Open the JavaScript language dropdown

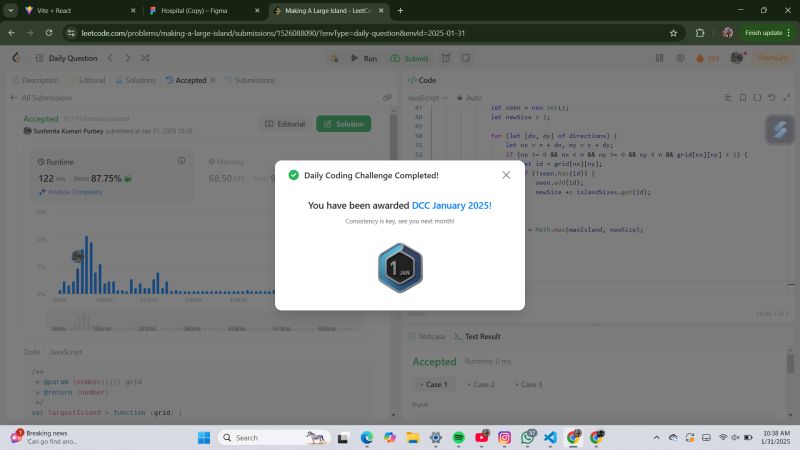coord(428,97)
